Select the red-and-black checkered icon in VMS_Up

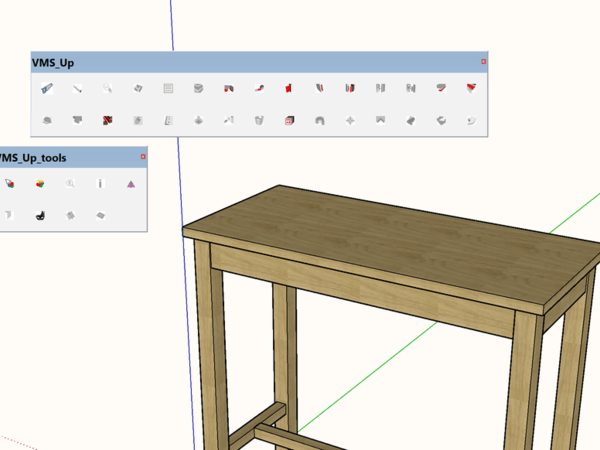(x=107, y=121)
